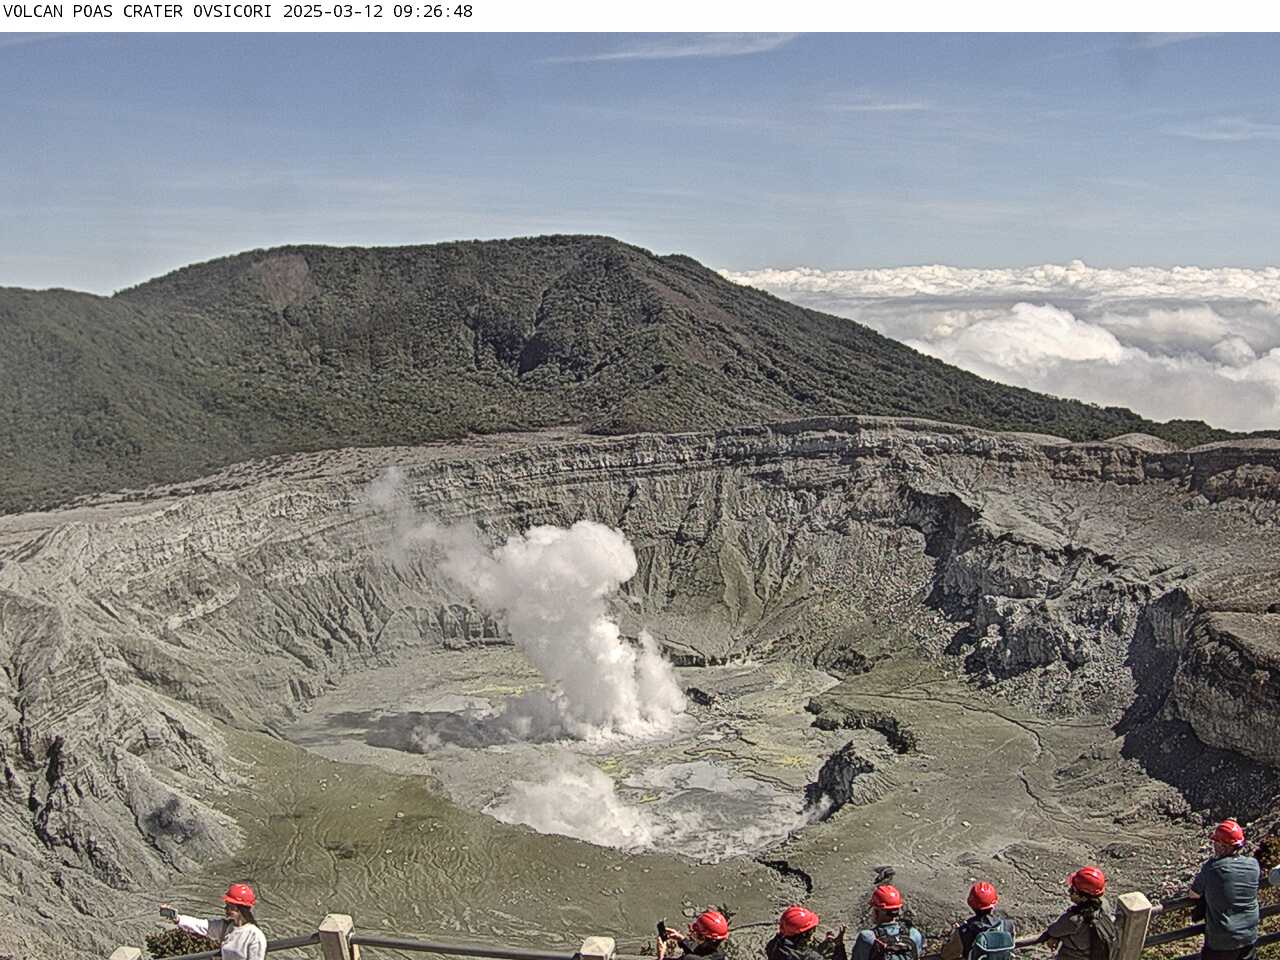Click the webcam timestamp caption text

pyautogui.click(x=238, y=12)
